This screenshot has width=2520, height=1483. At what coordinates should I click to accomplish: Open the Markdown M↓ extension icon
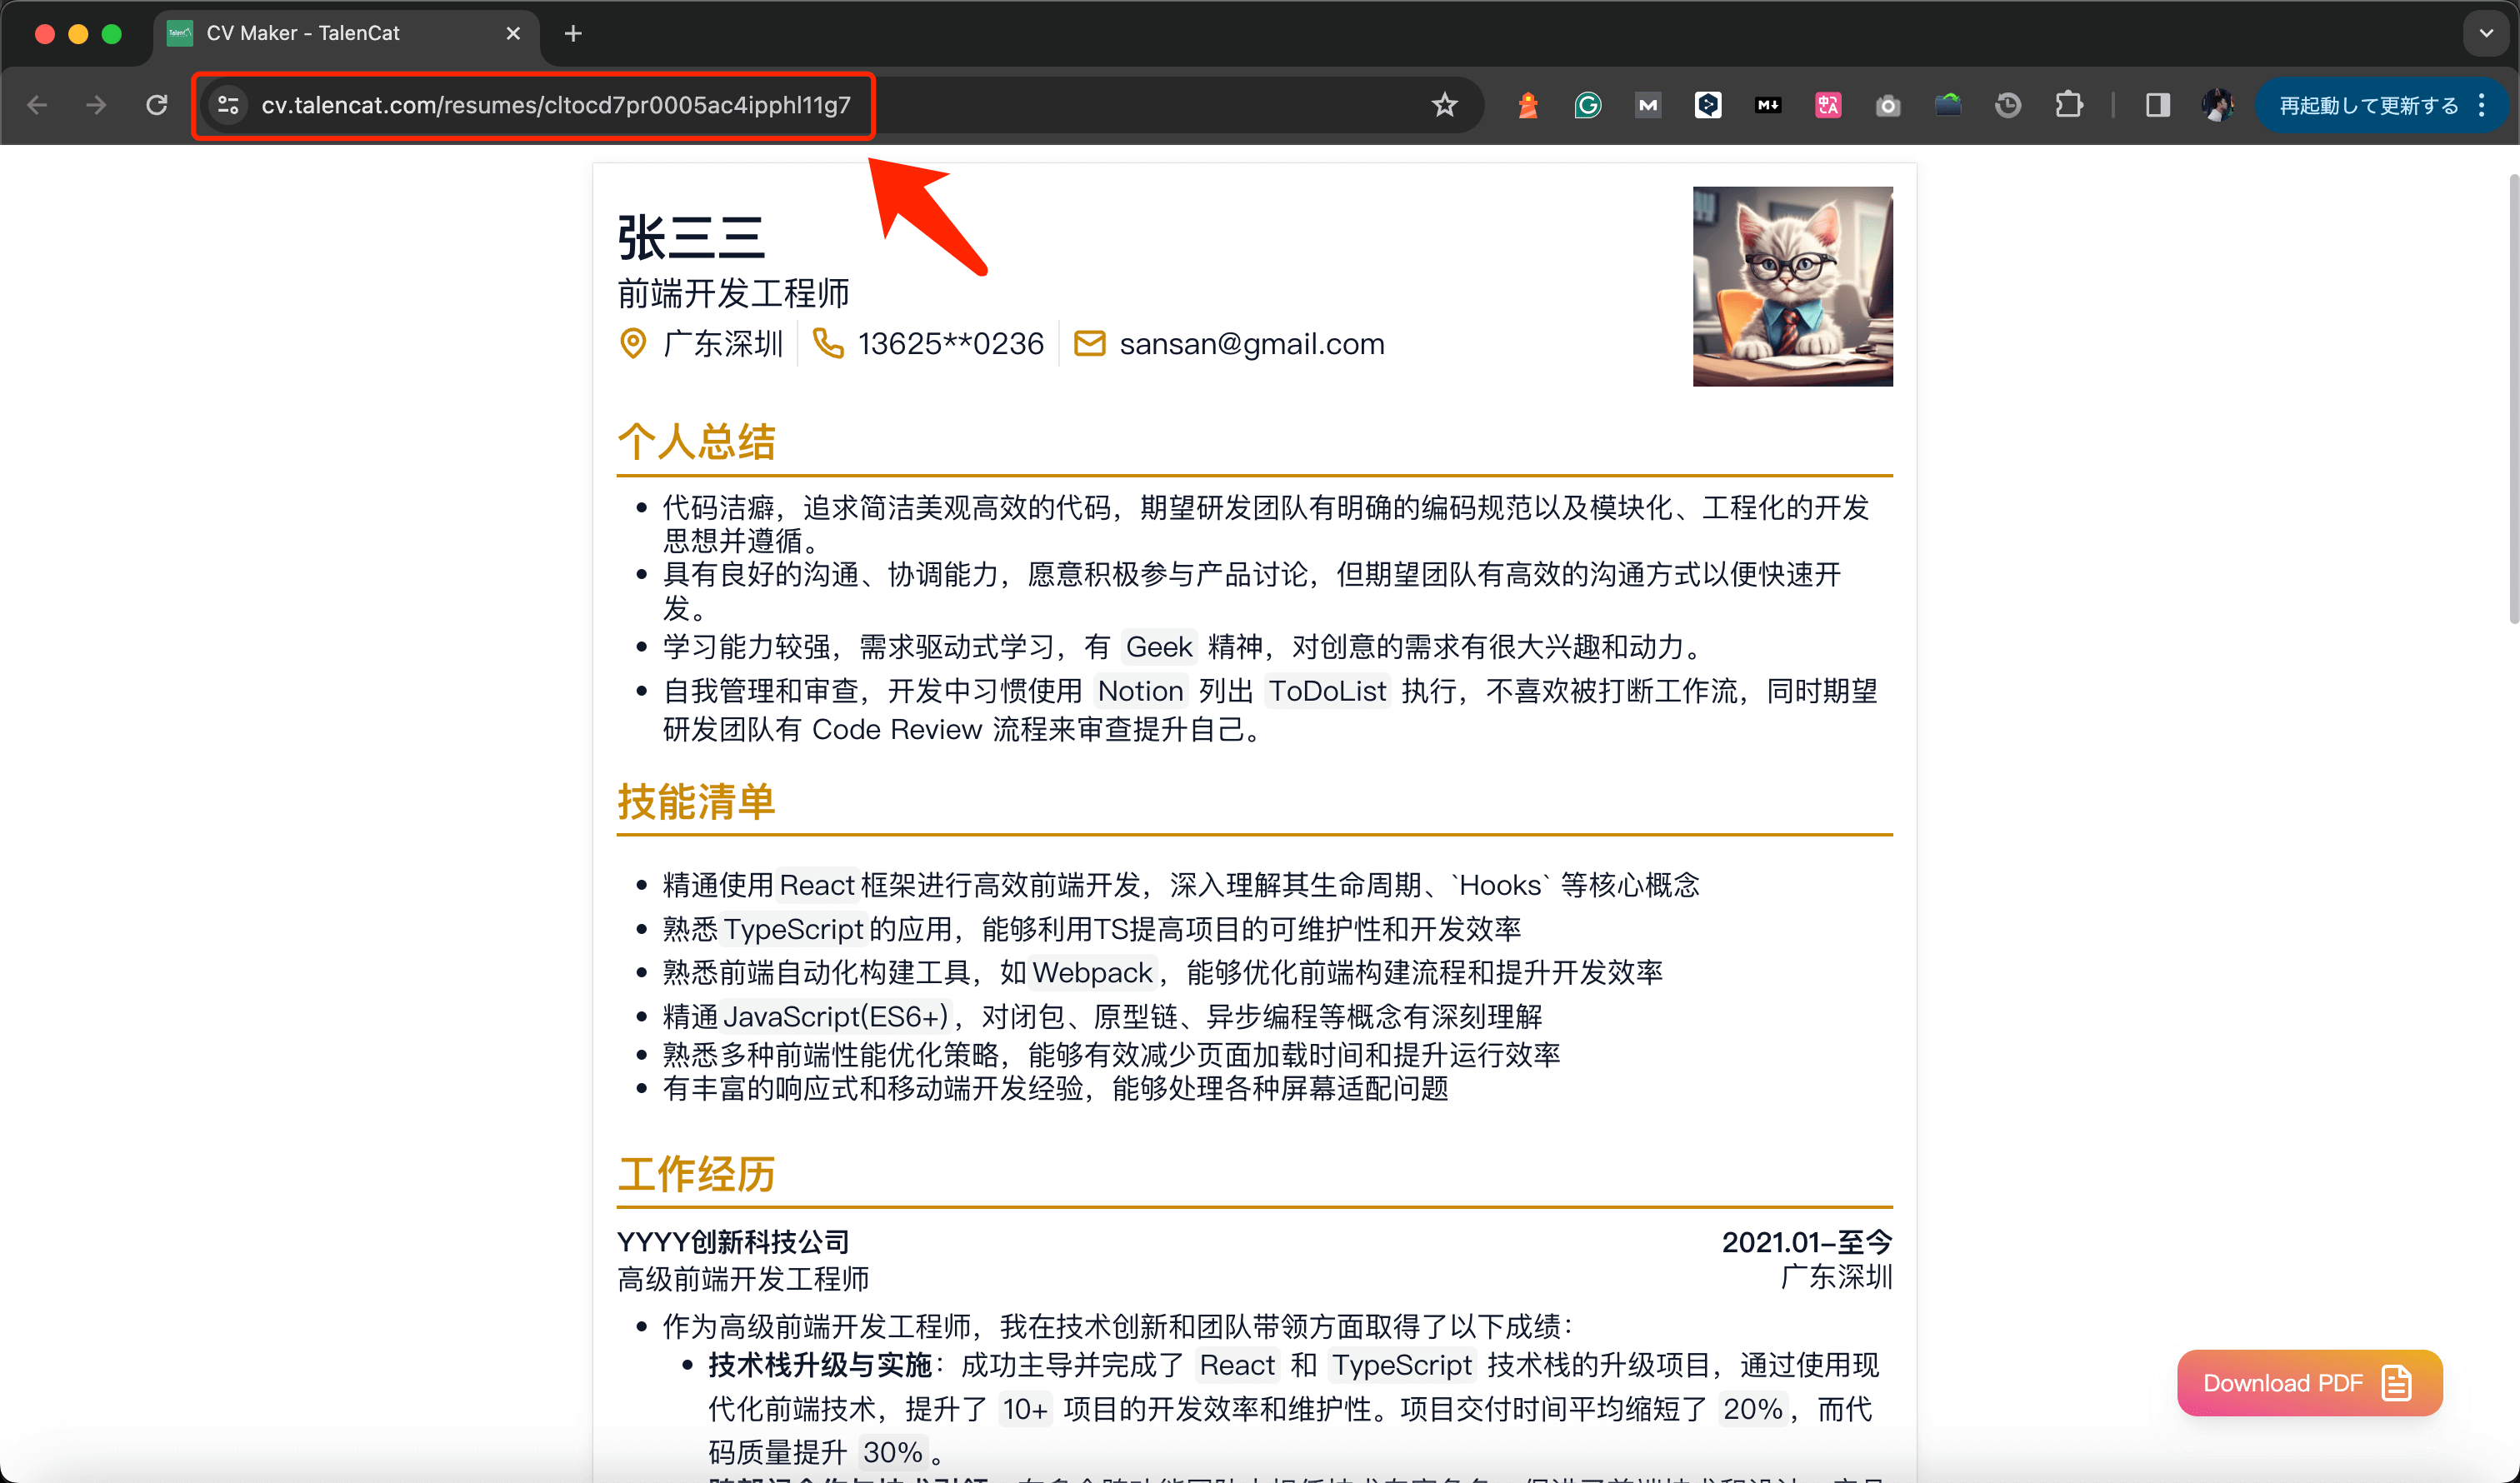coord(1768,105)
